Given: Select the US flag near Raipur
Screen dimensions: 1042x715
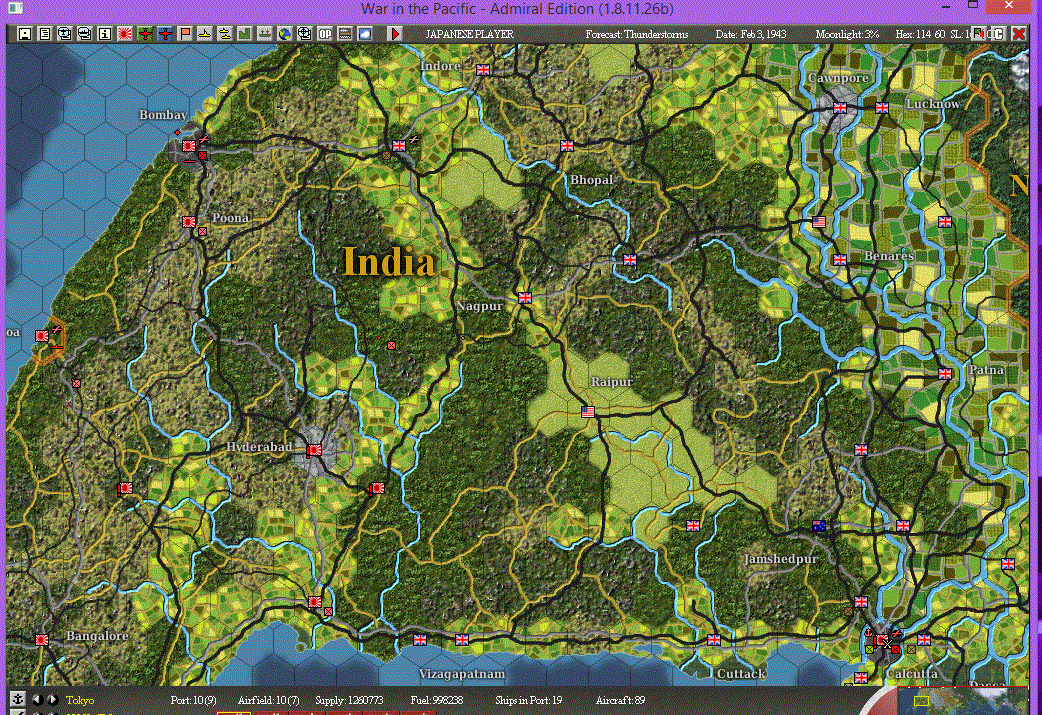Looking at the screenshot, I should pos(588,412).
